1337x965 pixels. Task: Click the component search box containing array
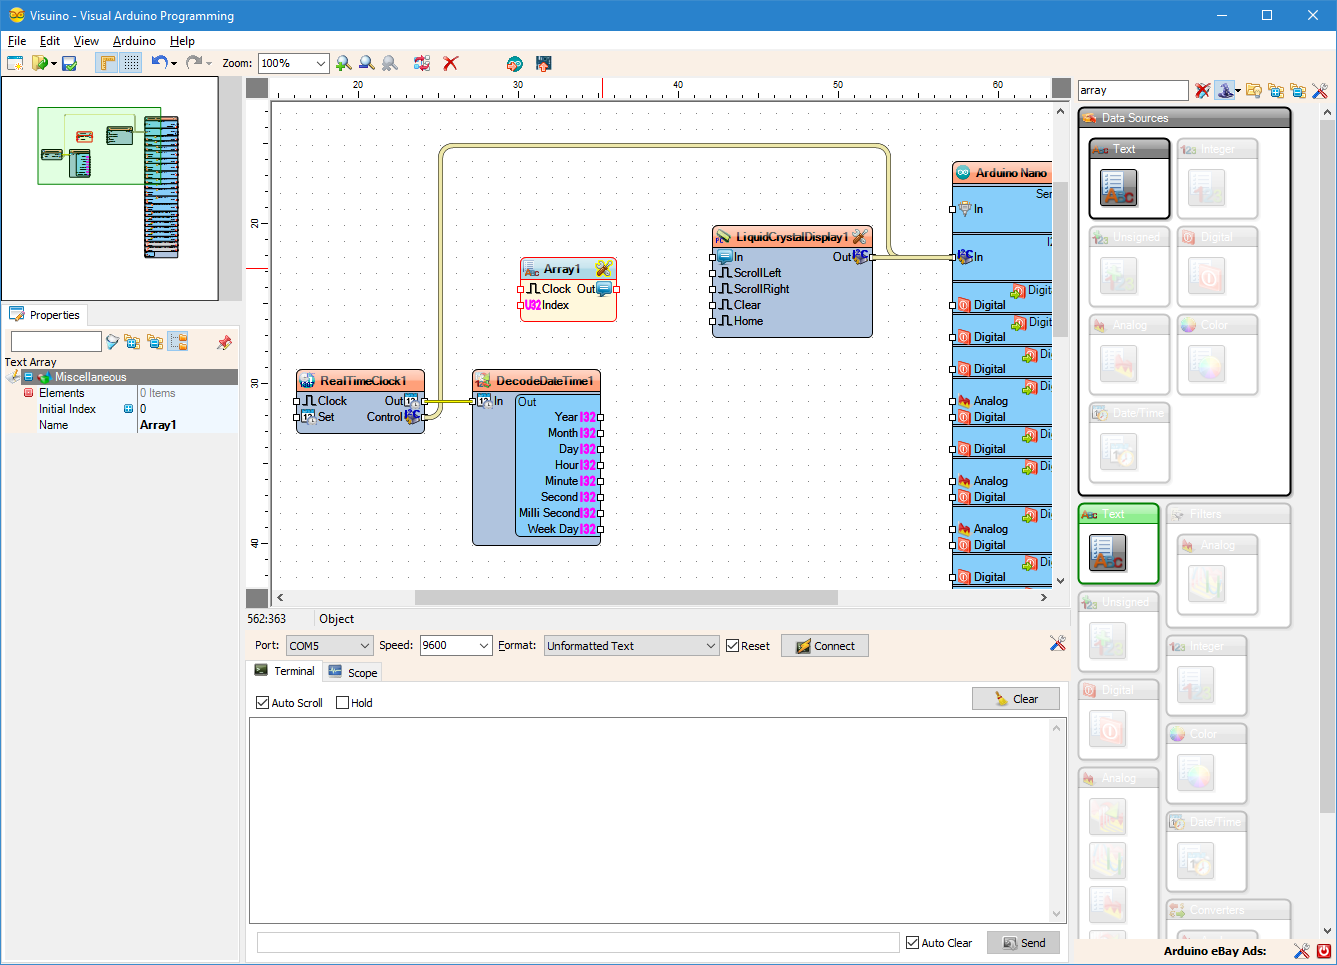pos(1133,91)
